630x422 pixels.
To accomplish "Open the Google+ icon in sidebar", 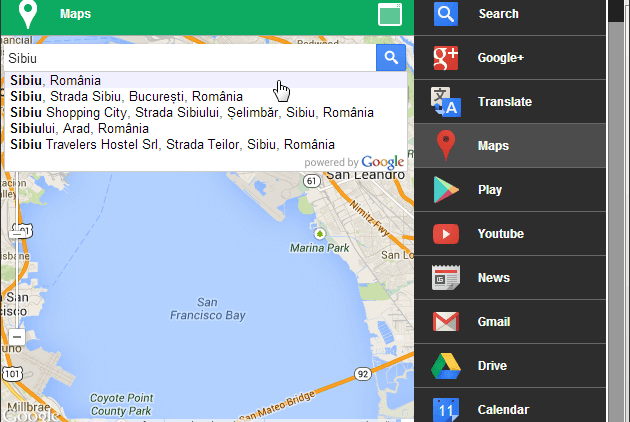I will pos(446,58).
